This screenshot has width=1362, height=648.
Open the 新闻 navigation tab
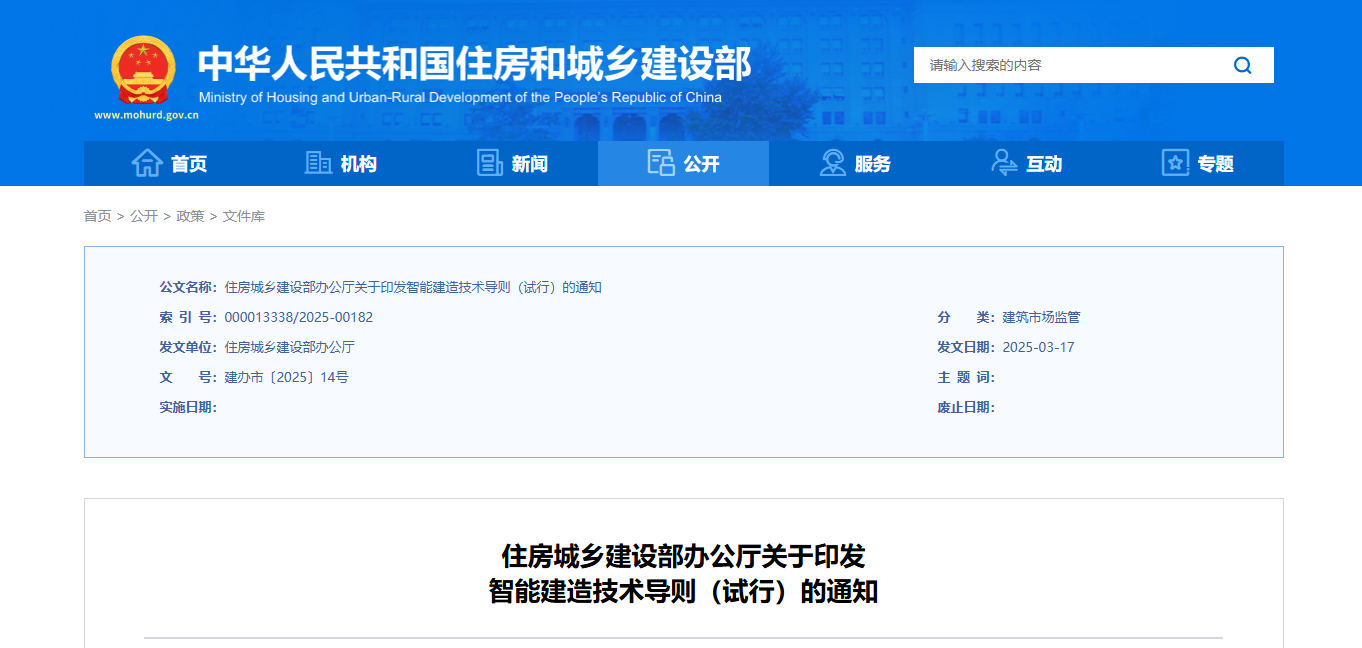click(512, 163)
